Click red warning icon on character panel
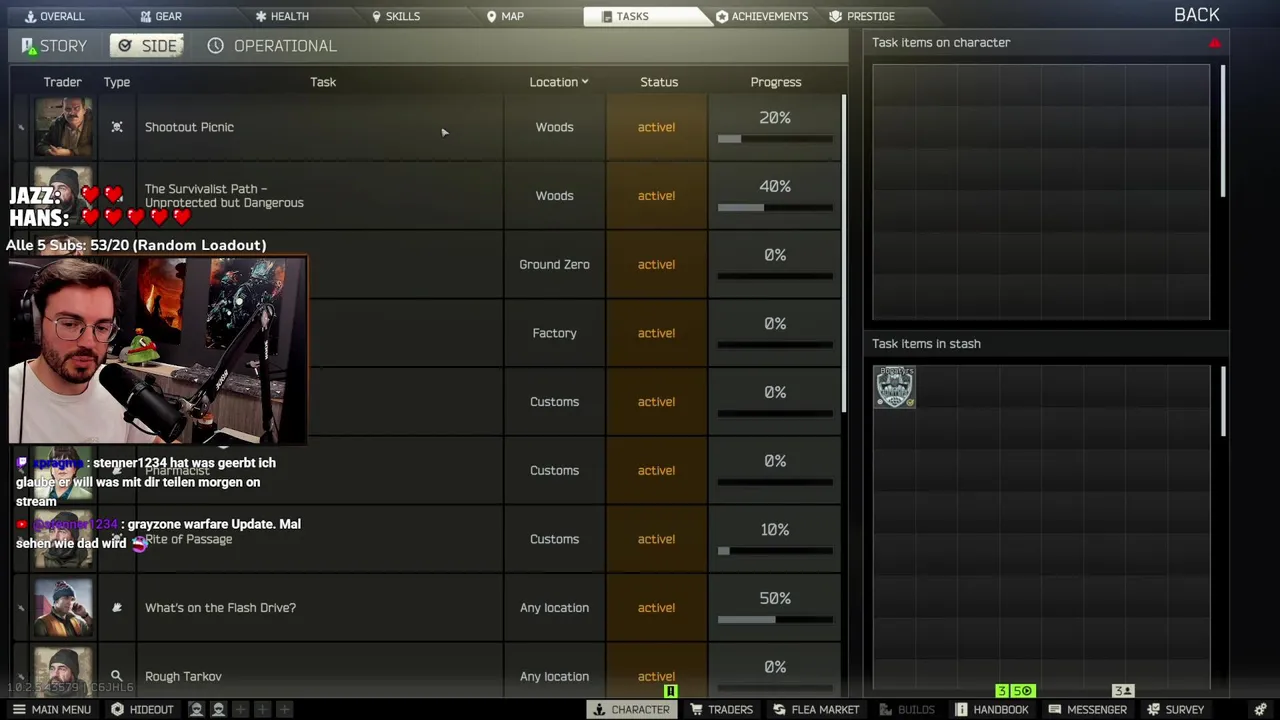Viewport: 1280px width, 720px height. point(1215,43)
